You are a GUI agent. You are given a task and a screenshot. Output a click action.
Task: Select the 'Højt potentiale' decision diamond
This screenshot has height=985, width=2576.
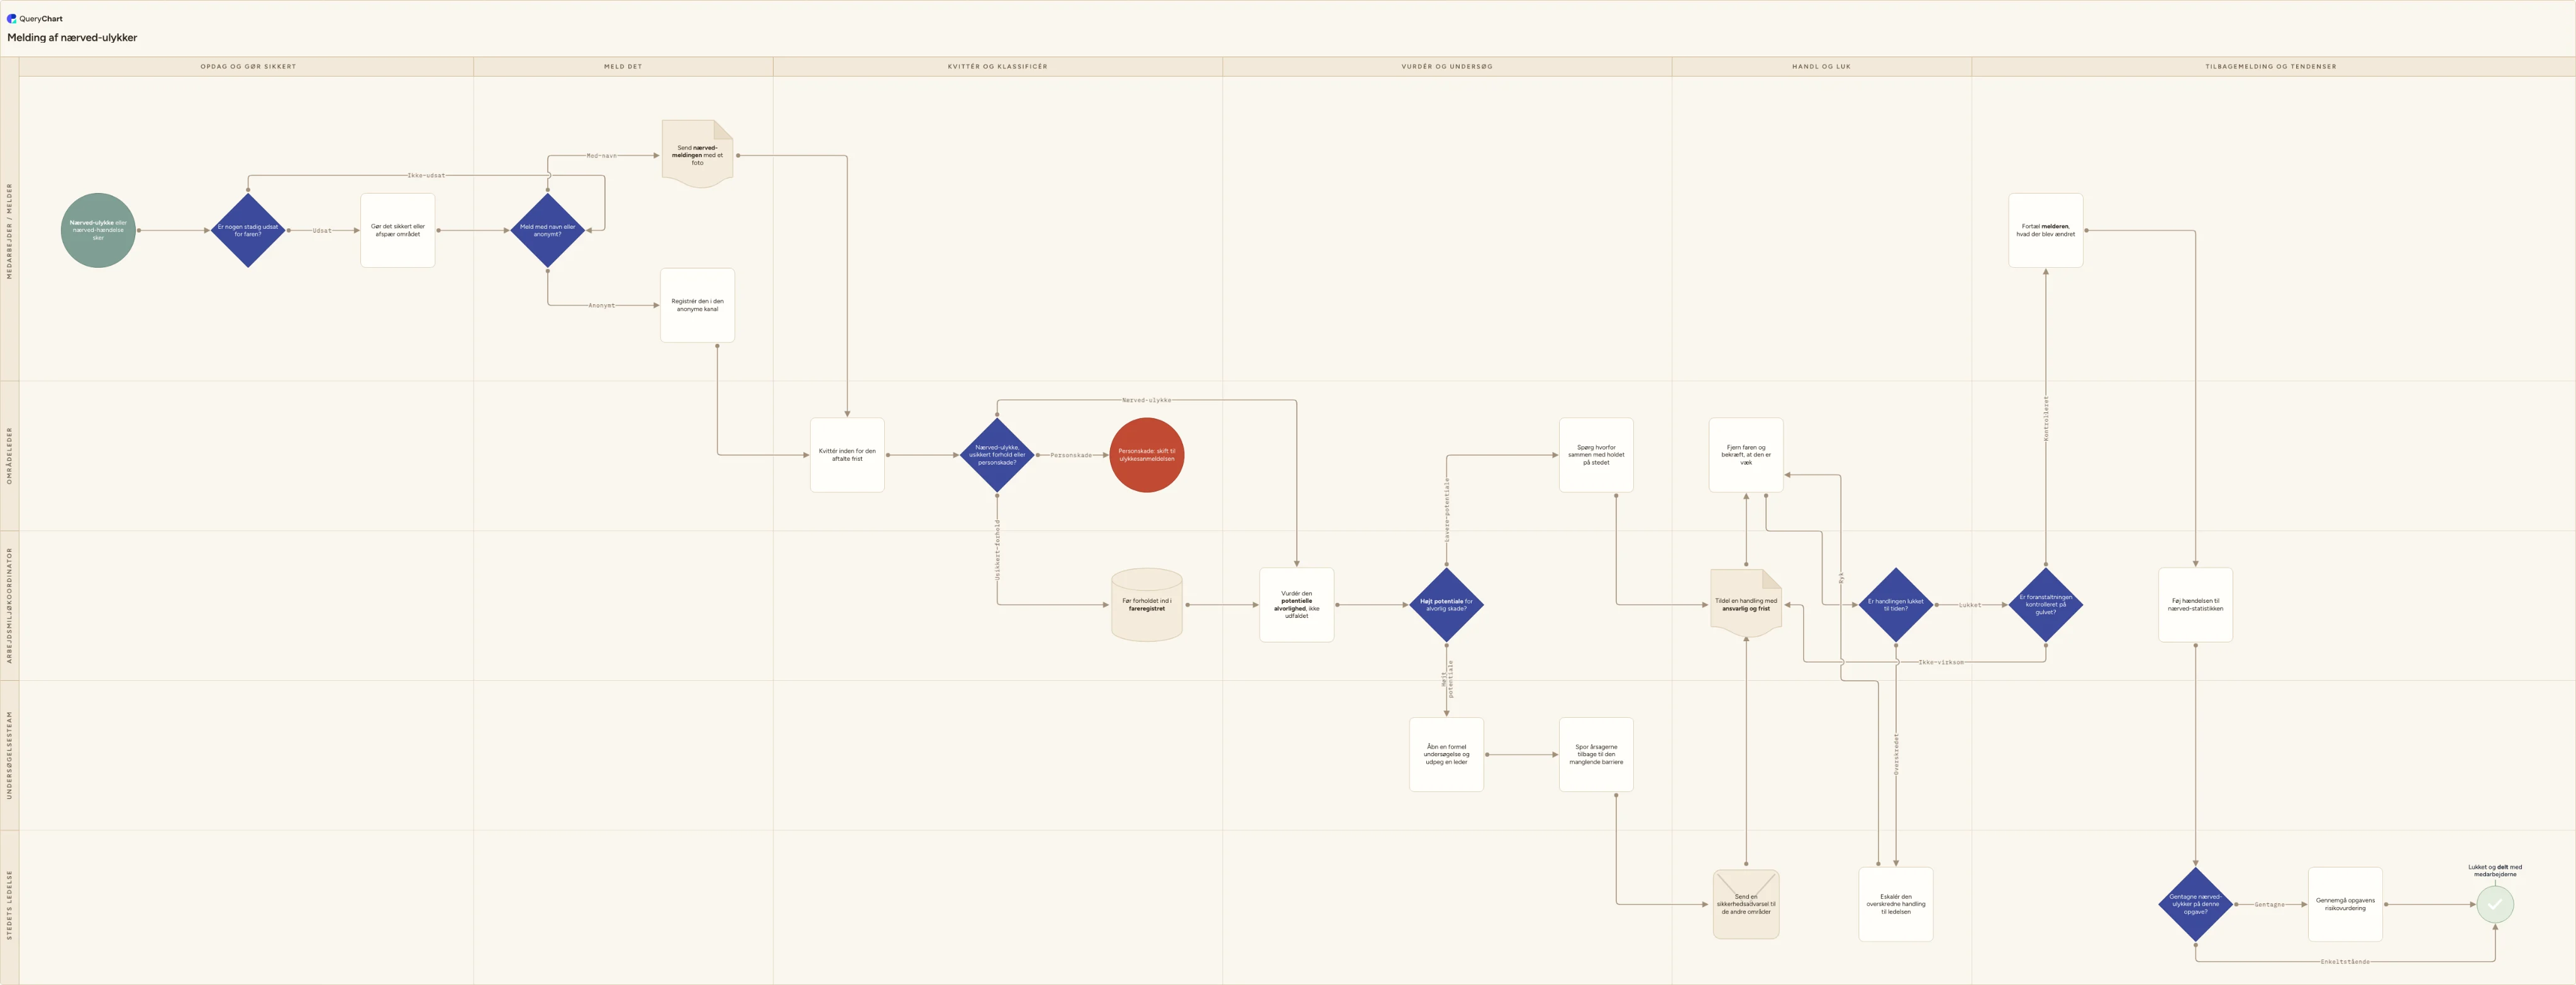[1446, 605]
